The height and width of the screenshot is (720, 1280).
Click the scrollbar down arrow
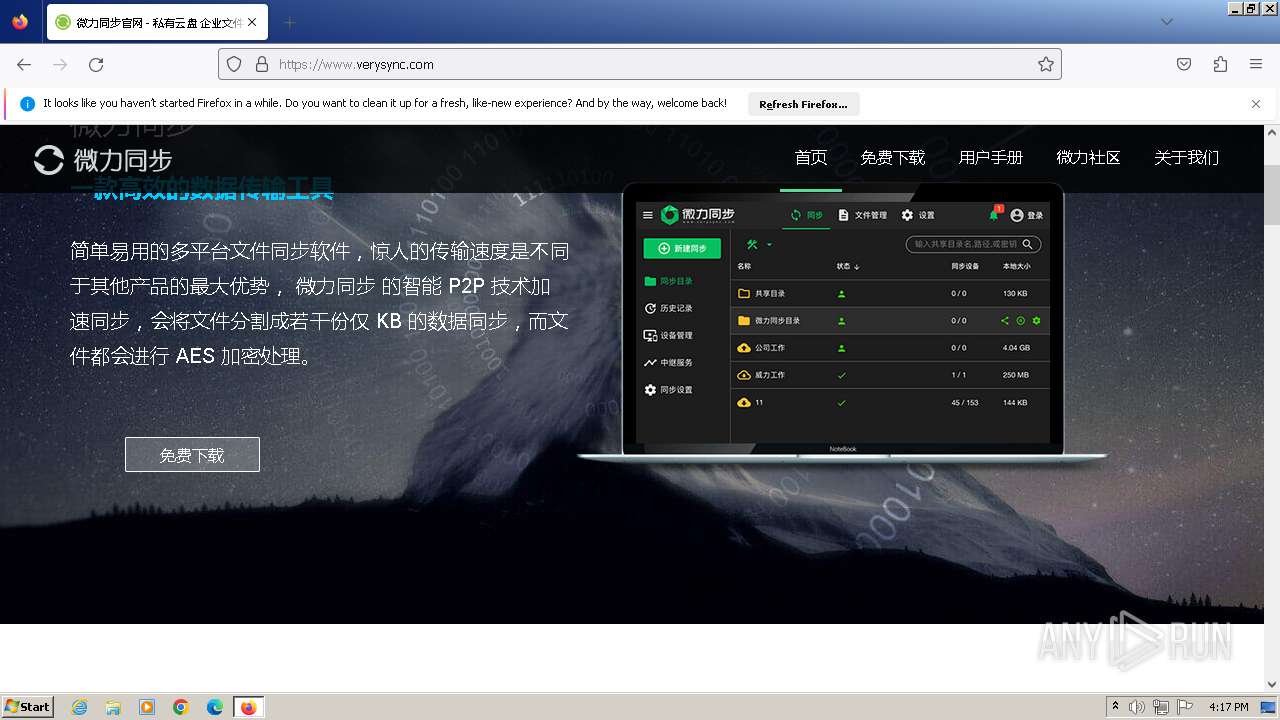pos(1272,685)
